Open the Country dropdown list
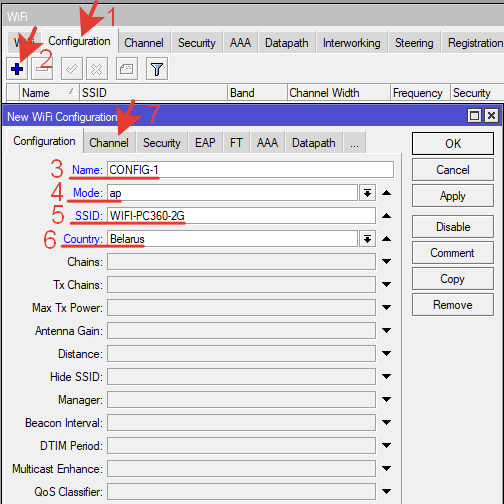Image resolution: width=504 pixels, height=504 pixels. click(367, 239)
